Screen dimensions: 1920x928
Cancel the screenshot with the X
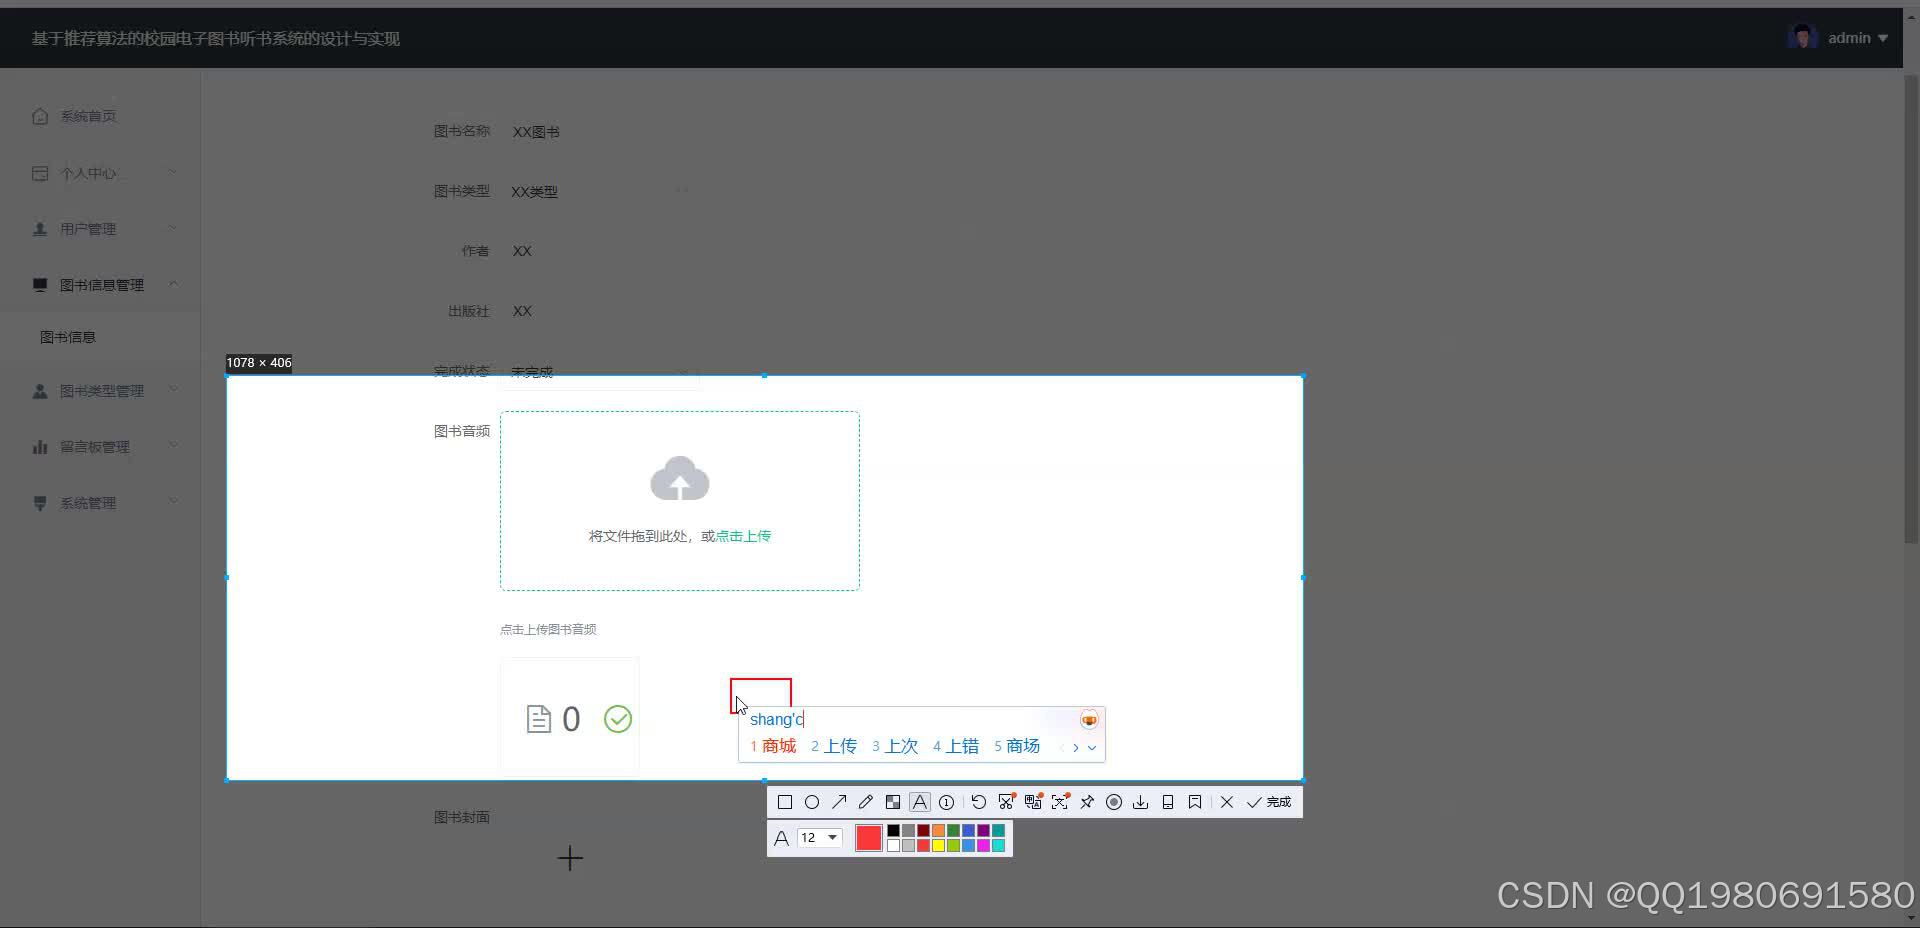pyautogui.click(x=1227, y=802)
